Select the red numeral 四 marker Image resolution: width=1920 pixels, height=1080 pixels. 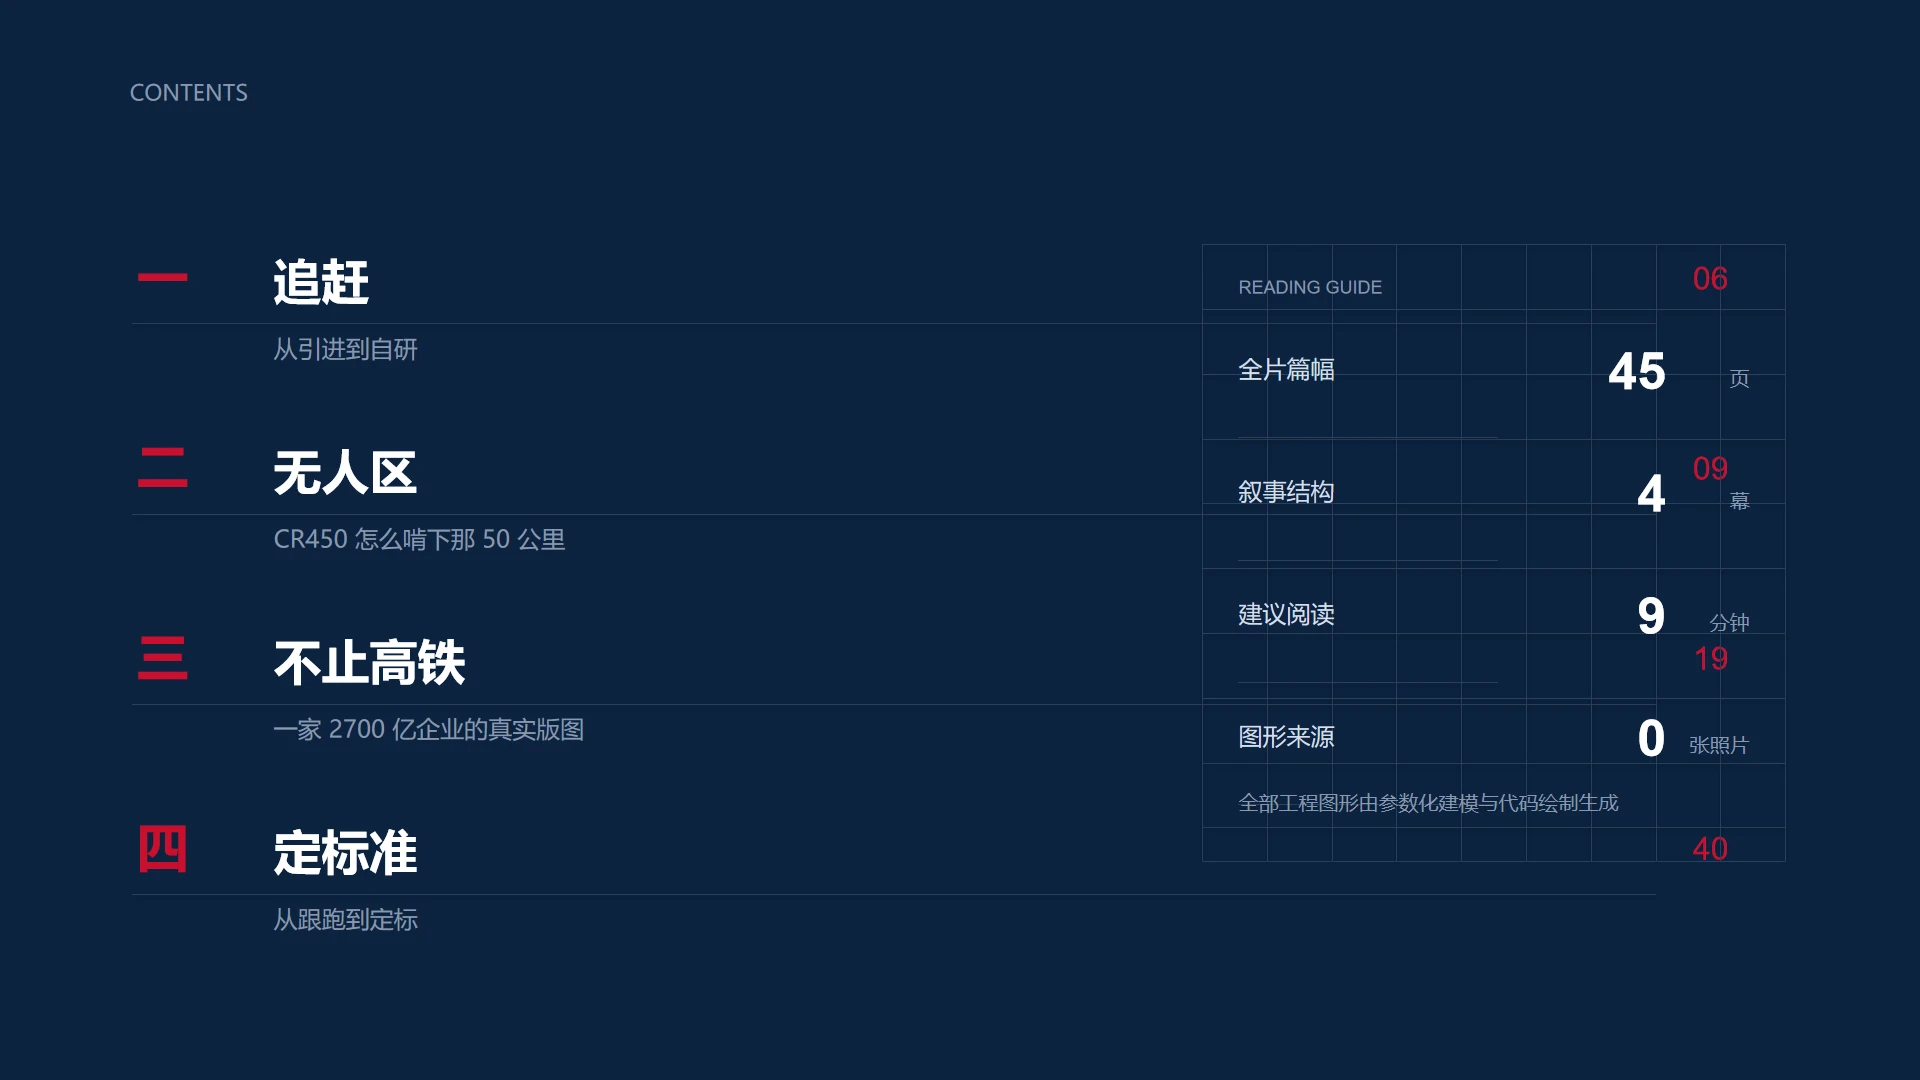[162, 849]
